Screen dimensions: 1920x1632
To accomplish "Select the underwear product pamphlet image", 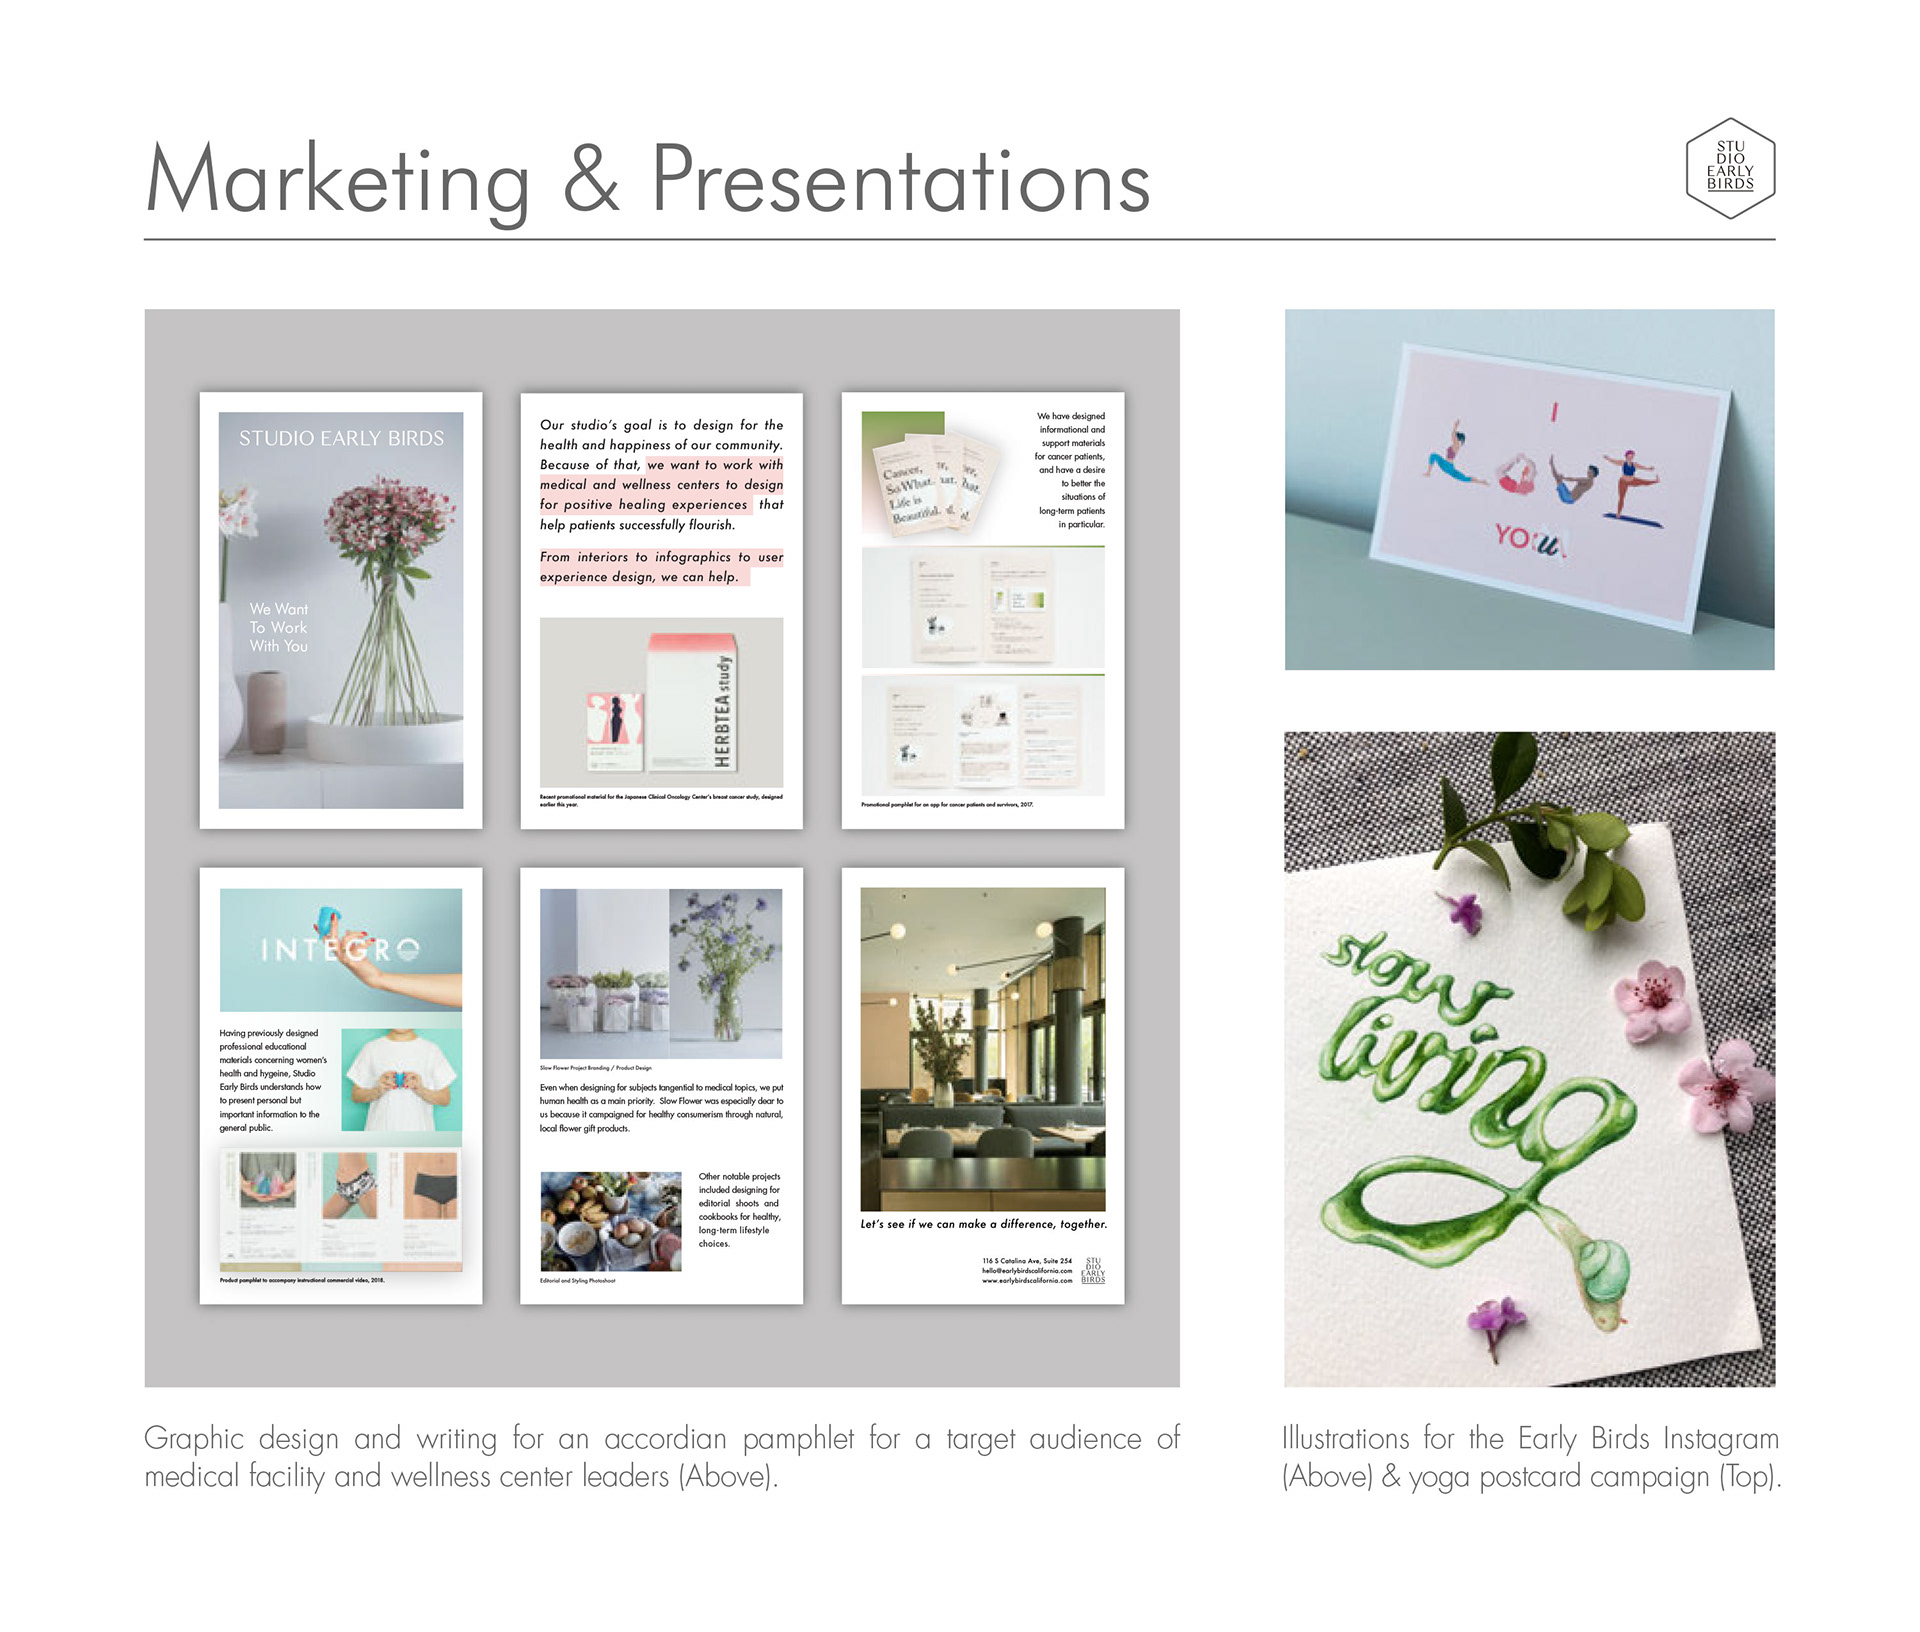I will pyautogui.click(x=341, y=1208).
